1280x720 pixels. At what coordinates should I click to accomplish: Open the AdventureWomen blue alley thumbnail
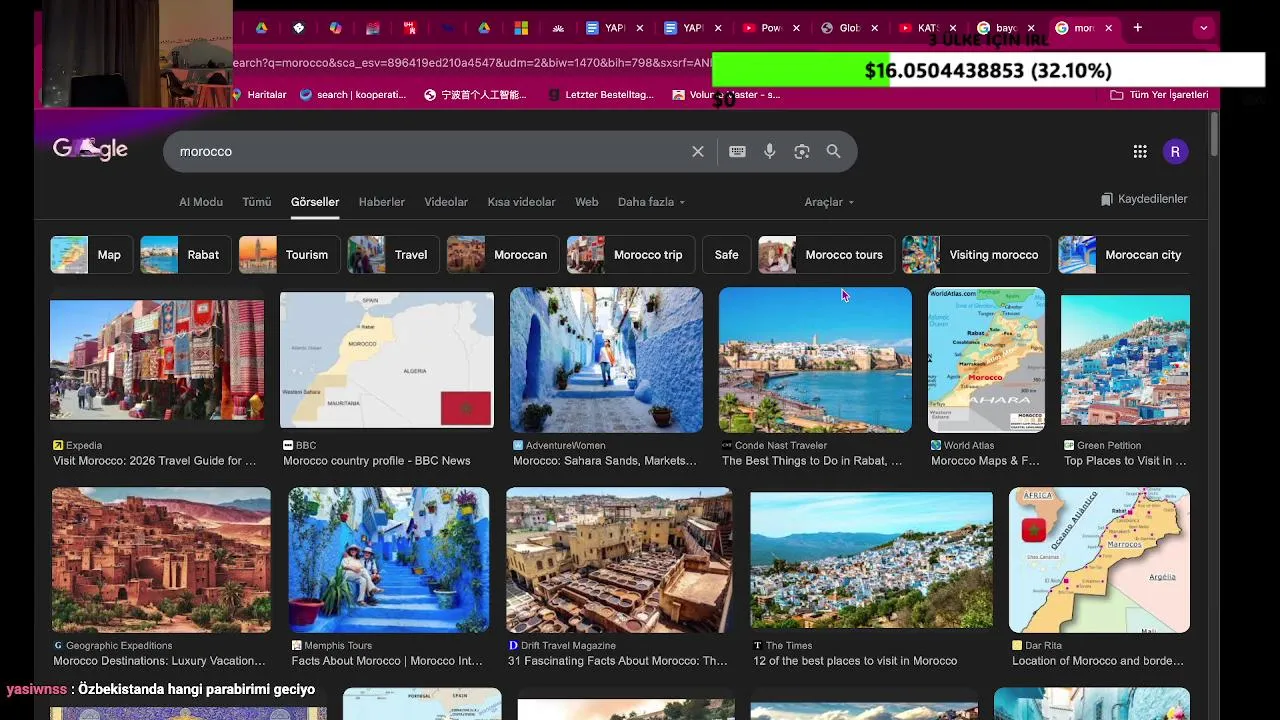[x=607, y=360]
